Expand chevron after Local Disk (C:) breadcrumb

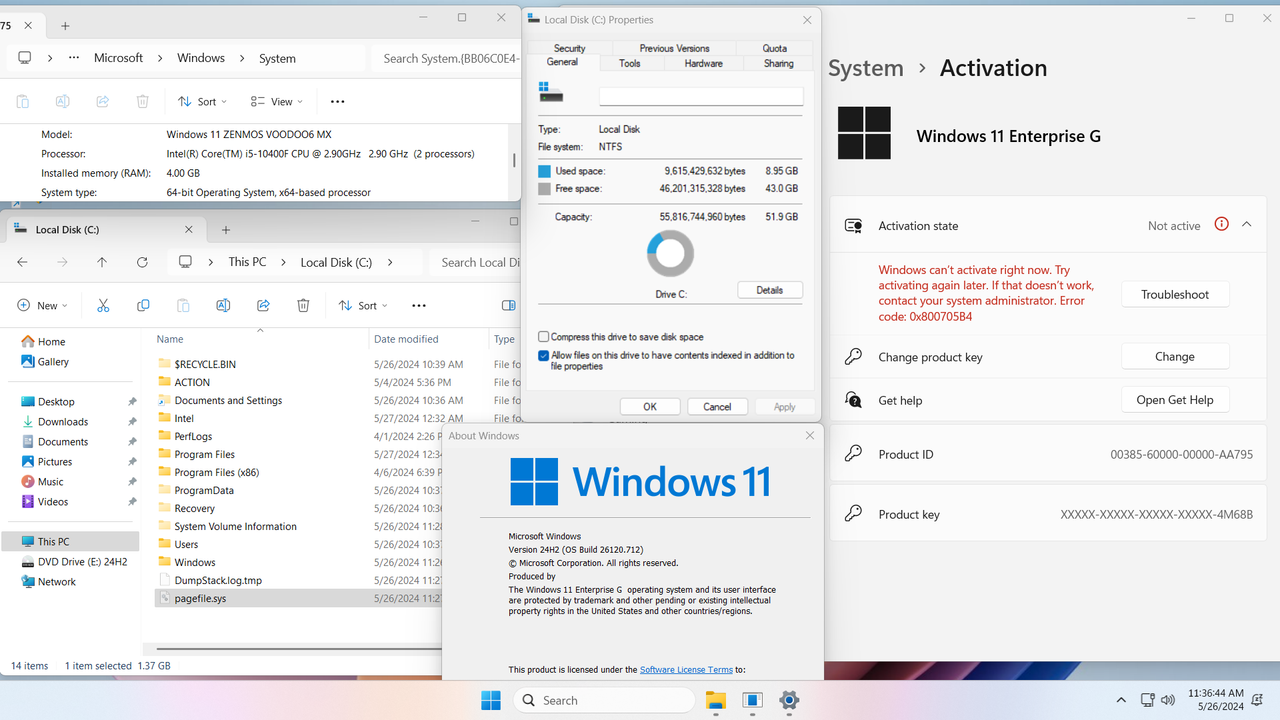[x=390, y=262]
